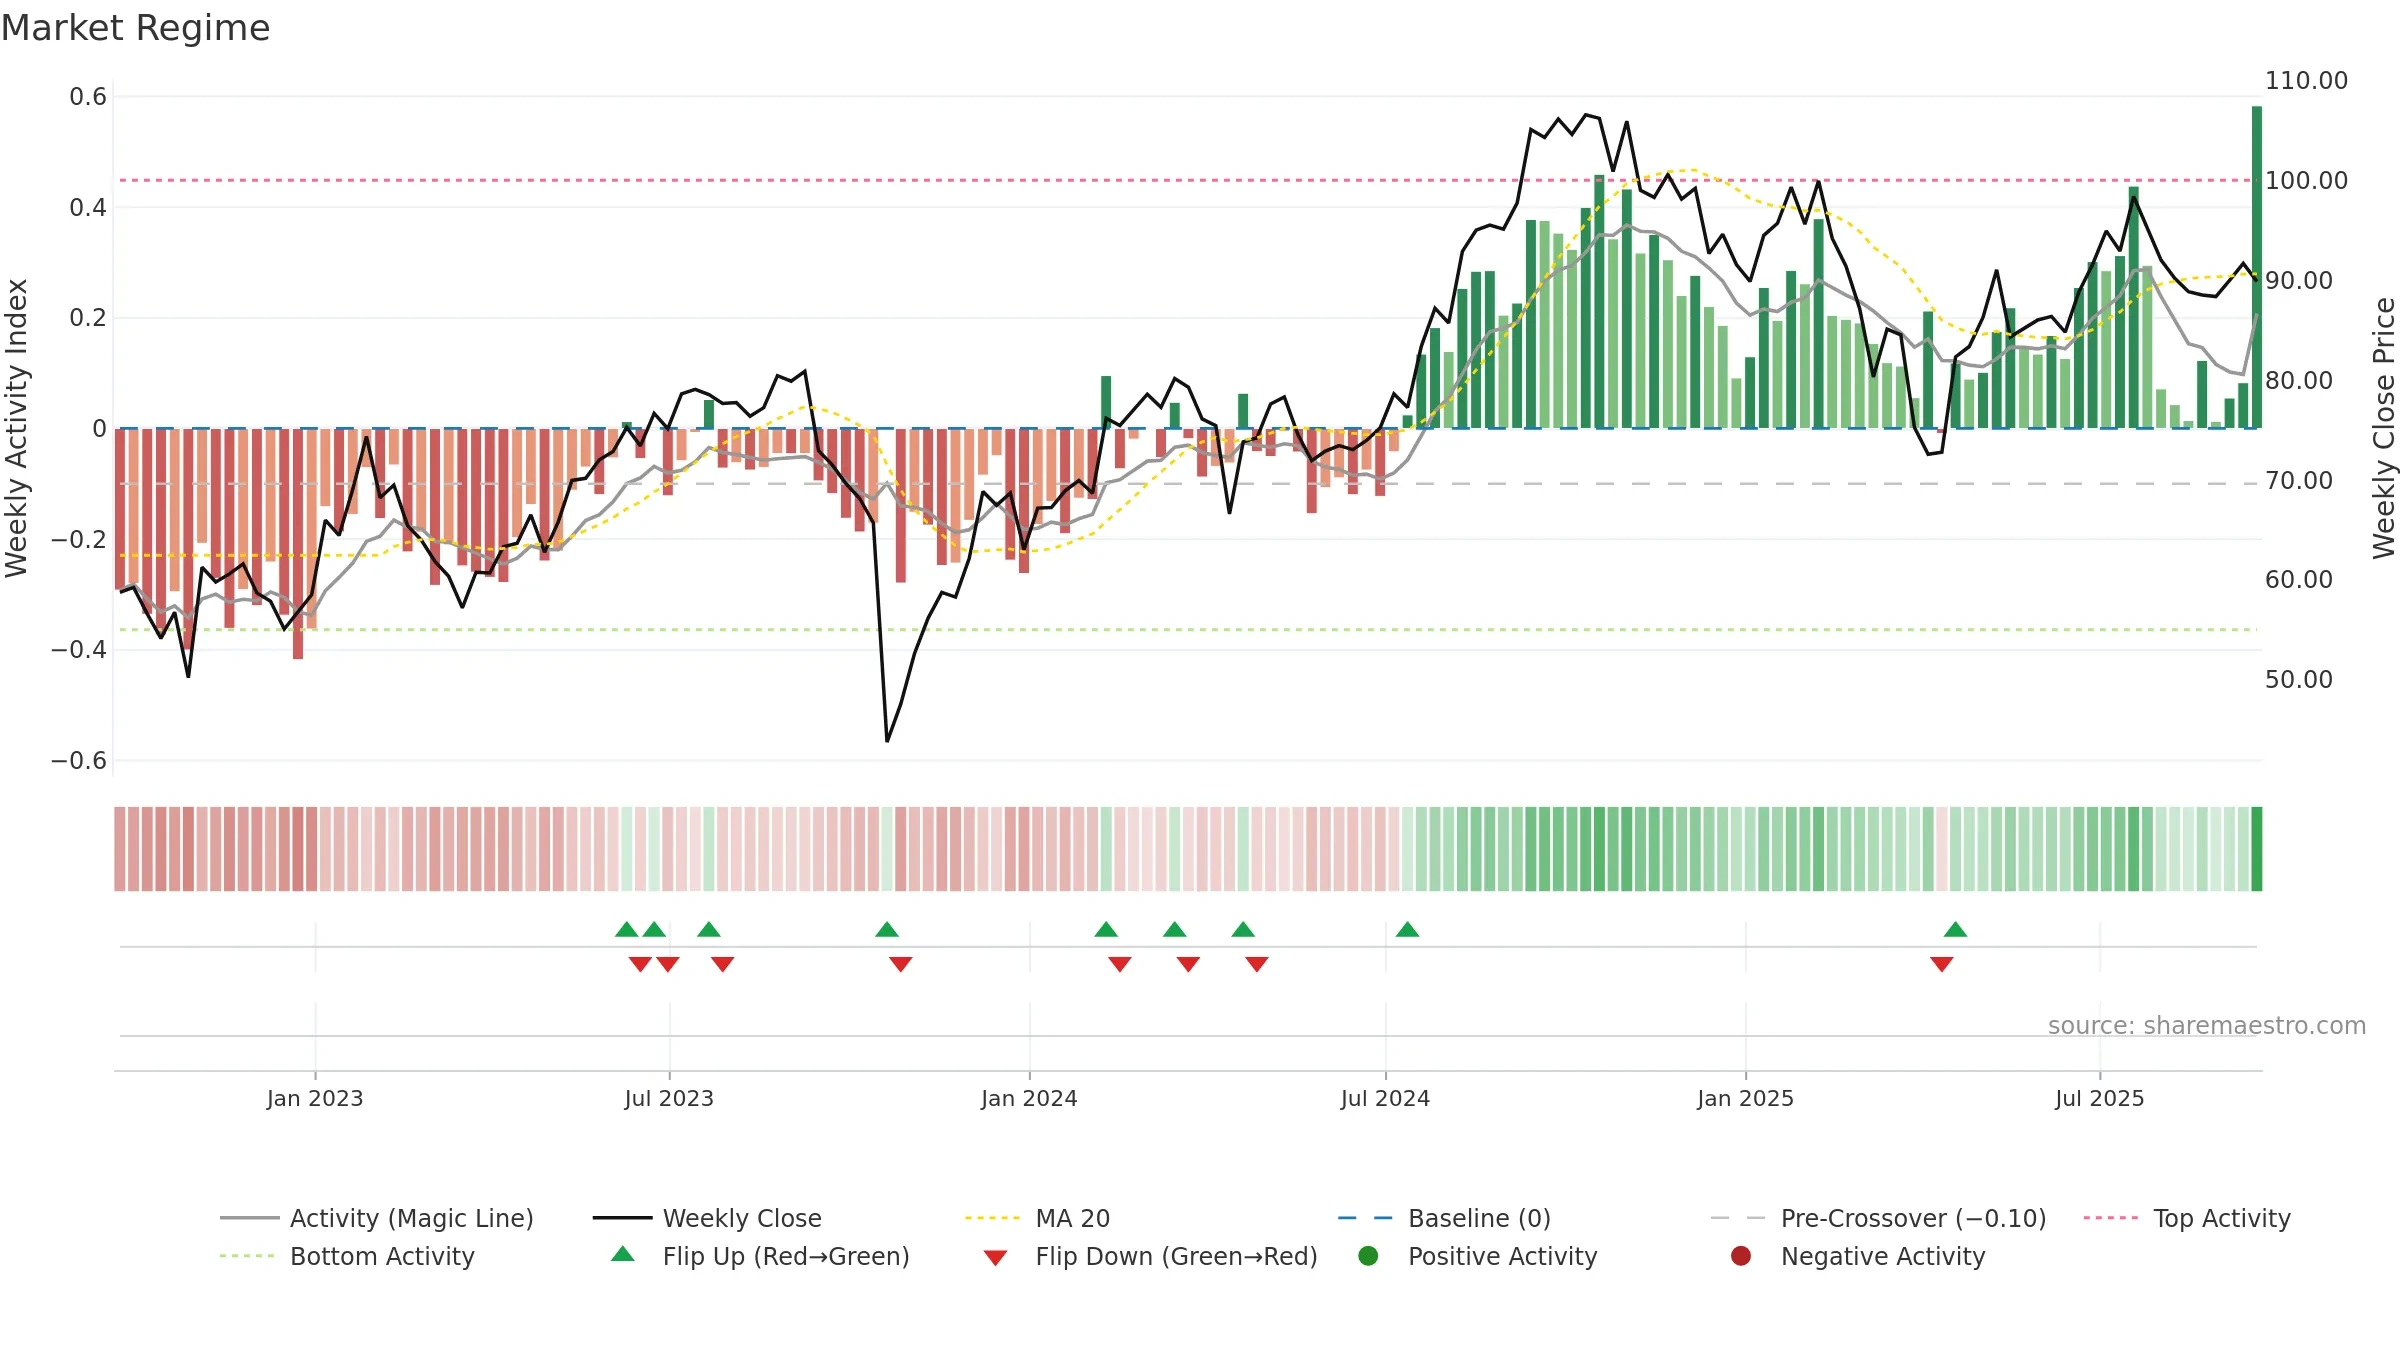Screen dimensions: 2400x1350
Task: Click the Jan 2023 date tick label
Action: (315, 1098)
